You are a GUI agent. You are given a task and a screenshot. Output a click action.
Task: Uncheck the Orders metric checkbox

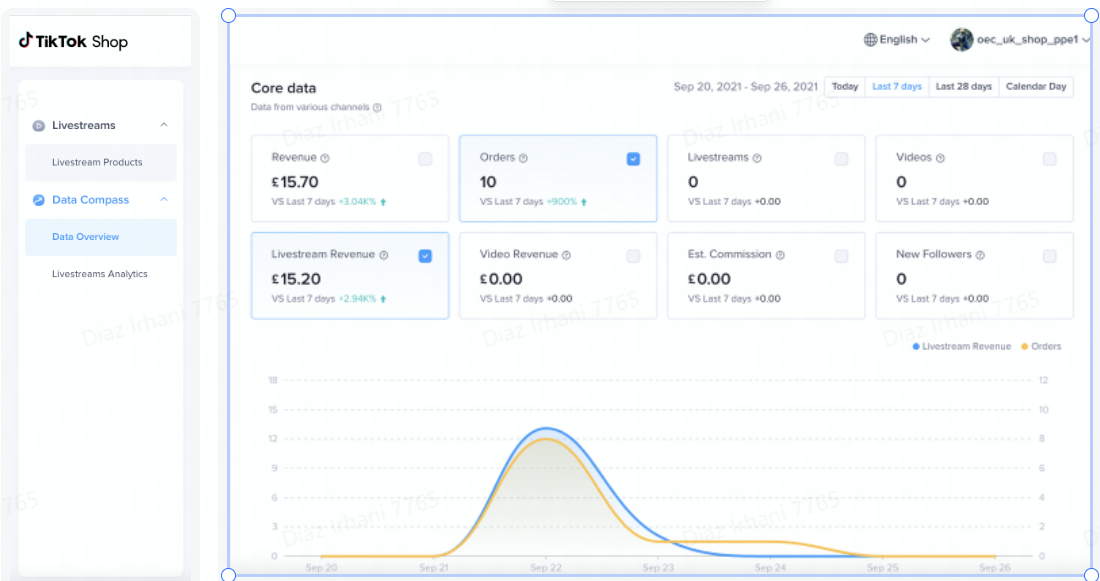click(633, 159)
